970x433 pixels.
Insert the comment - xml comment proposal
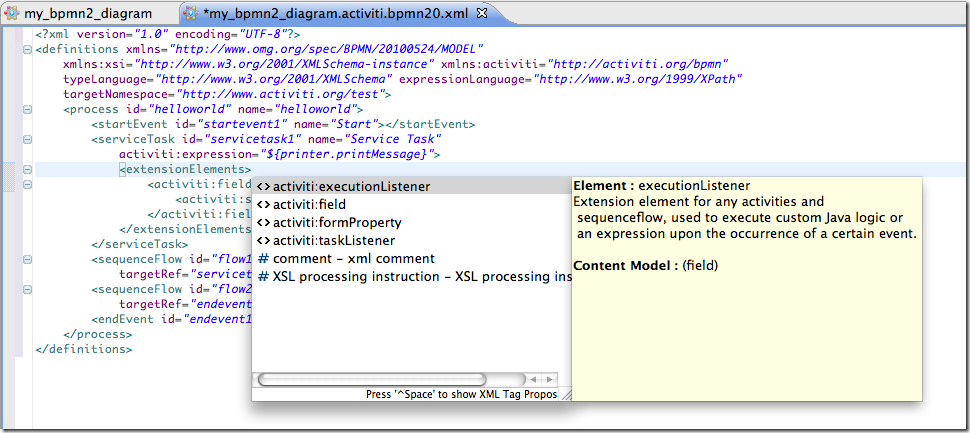411,259
